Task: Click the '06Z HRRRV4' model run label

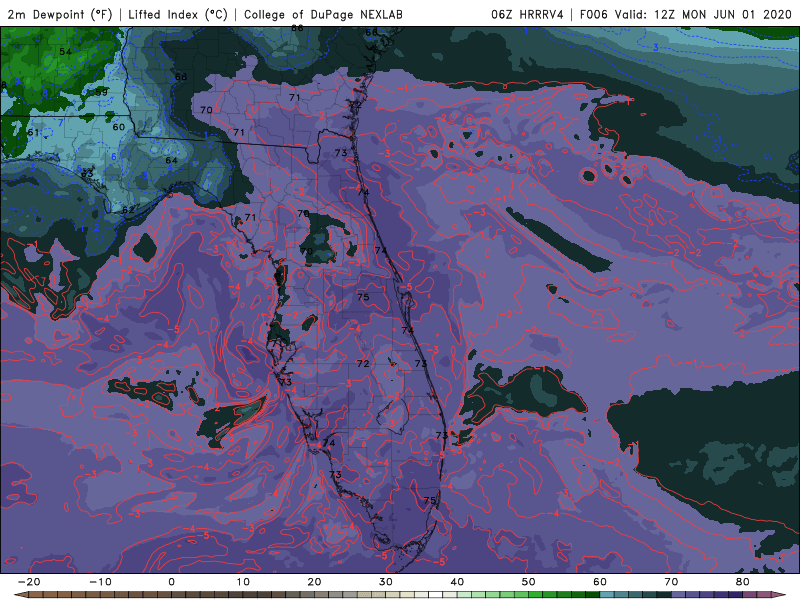Action: tap(527, 14)
